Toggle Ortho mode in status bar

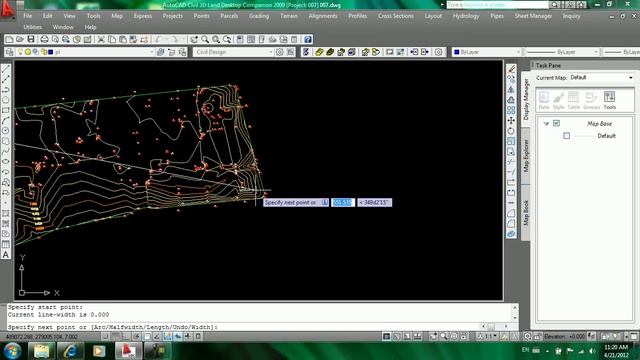[126, 336]
